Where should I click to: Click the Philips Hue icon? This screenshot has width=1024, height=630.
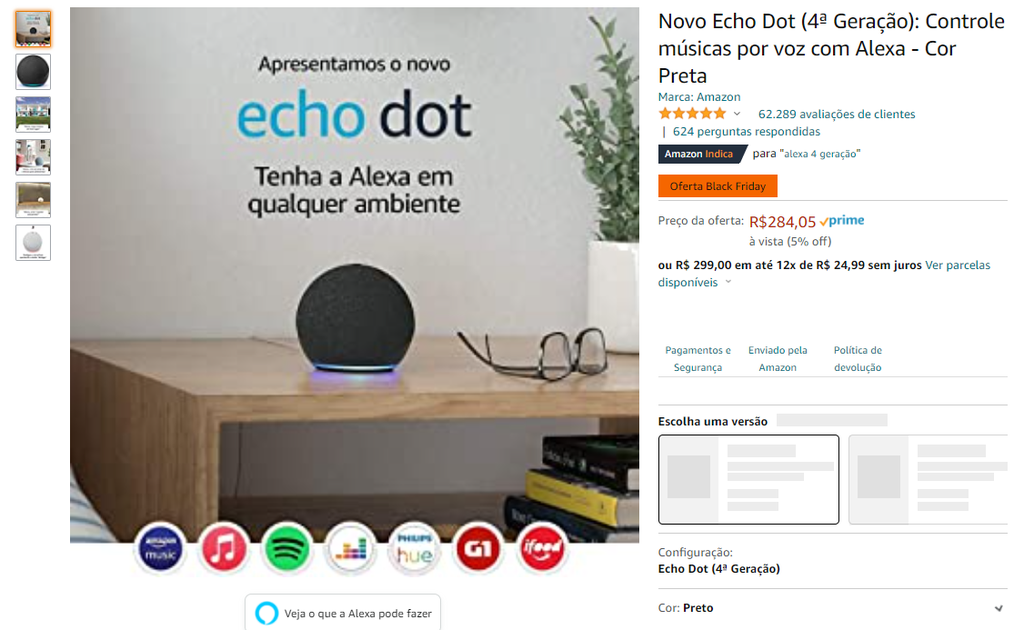414,548
